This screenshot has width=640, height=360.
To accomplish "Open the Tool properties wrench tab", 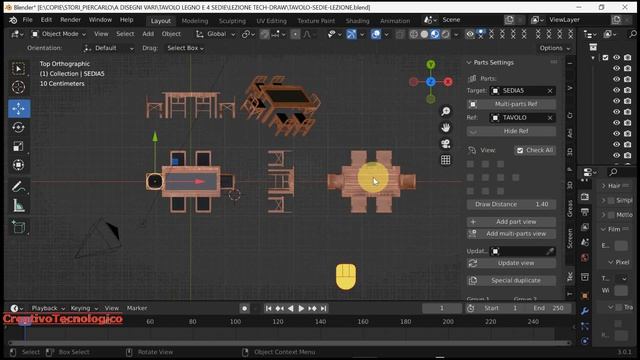I will 584,311.
